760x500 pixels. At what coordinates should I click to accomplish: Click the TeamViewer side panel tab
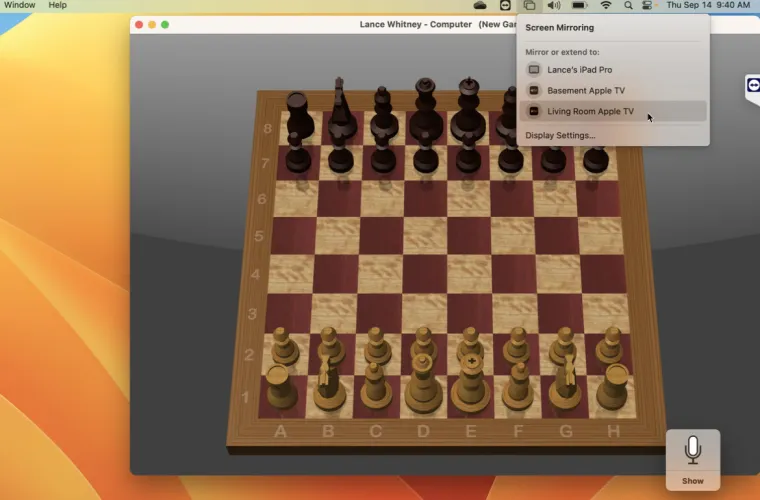click(x=752, y=87)
